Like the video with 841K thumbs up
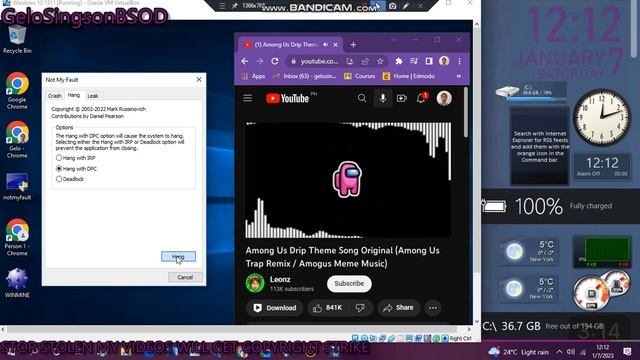This screenshot has width=640, height=360. (x=327, y=308)
